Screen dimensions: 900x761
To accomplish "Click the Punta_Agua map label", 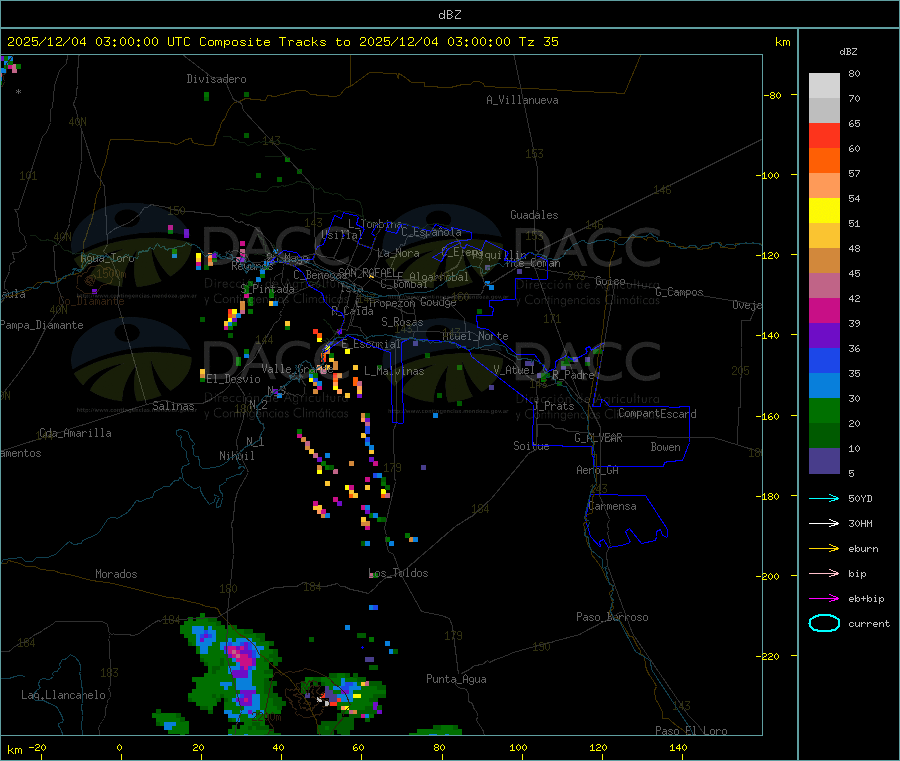I will coord(456,679).
